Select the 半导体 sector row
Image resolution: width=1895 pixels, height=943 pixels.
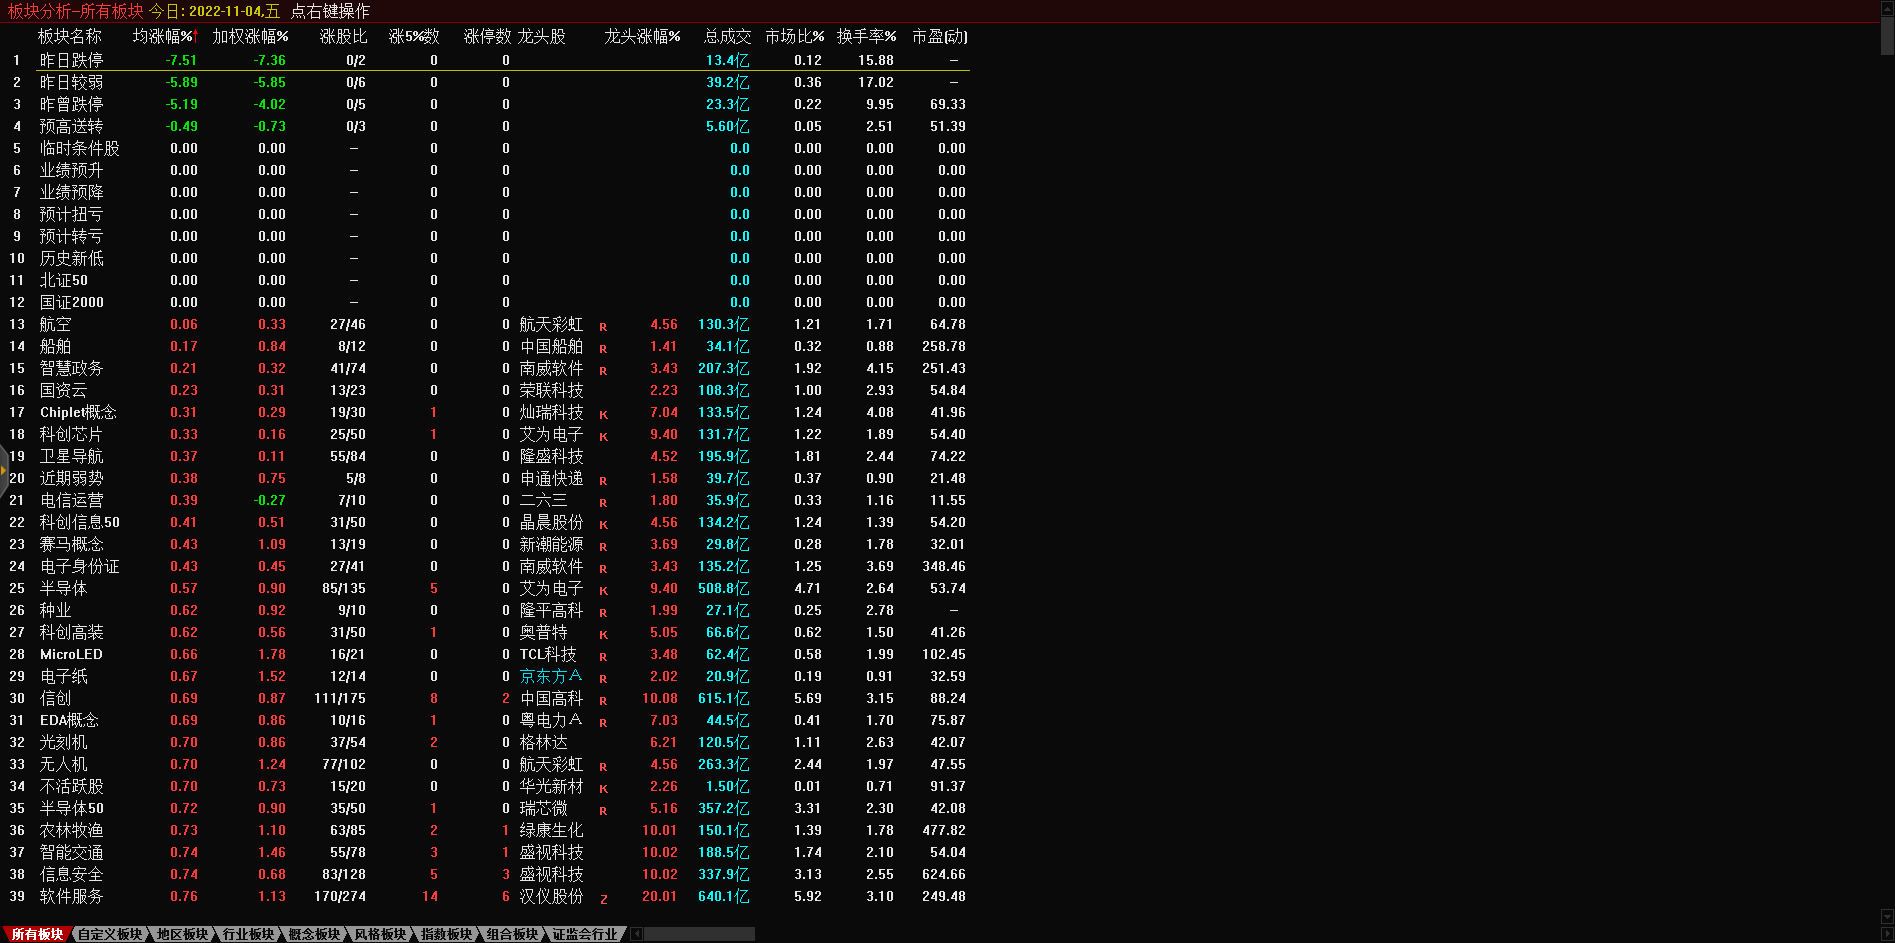point(63,588)
